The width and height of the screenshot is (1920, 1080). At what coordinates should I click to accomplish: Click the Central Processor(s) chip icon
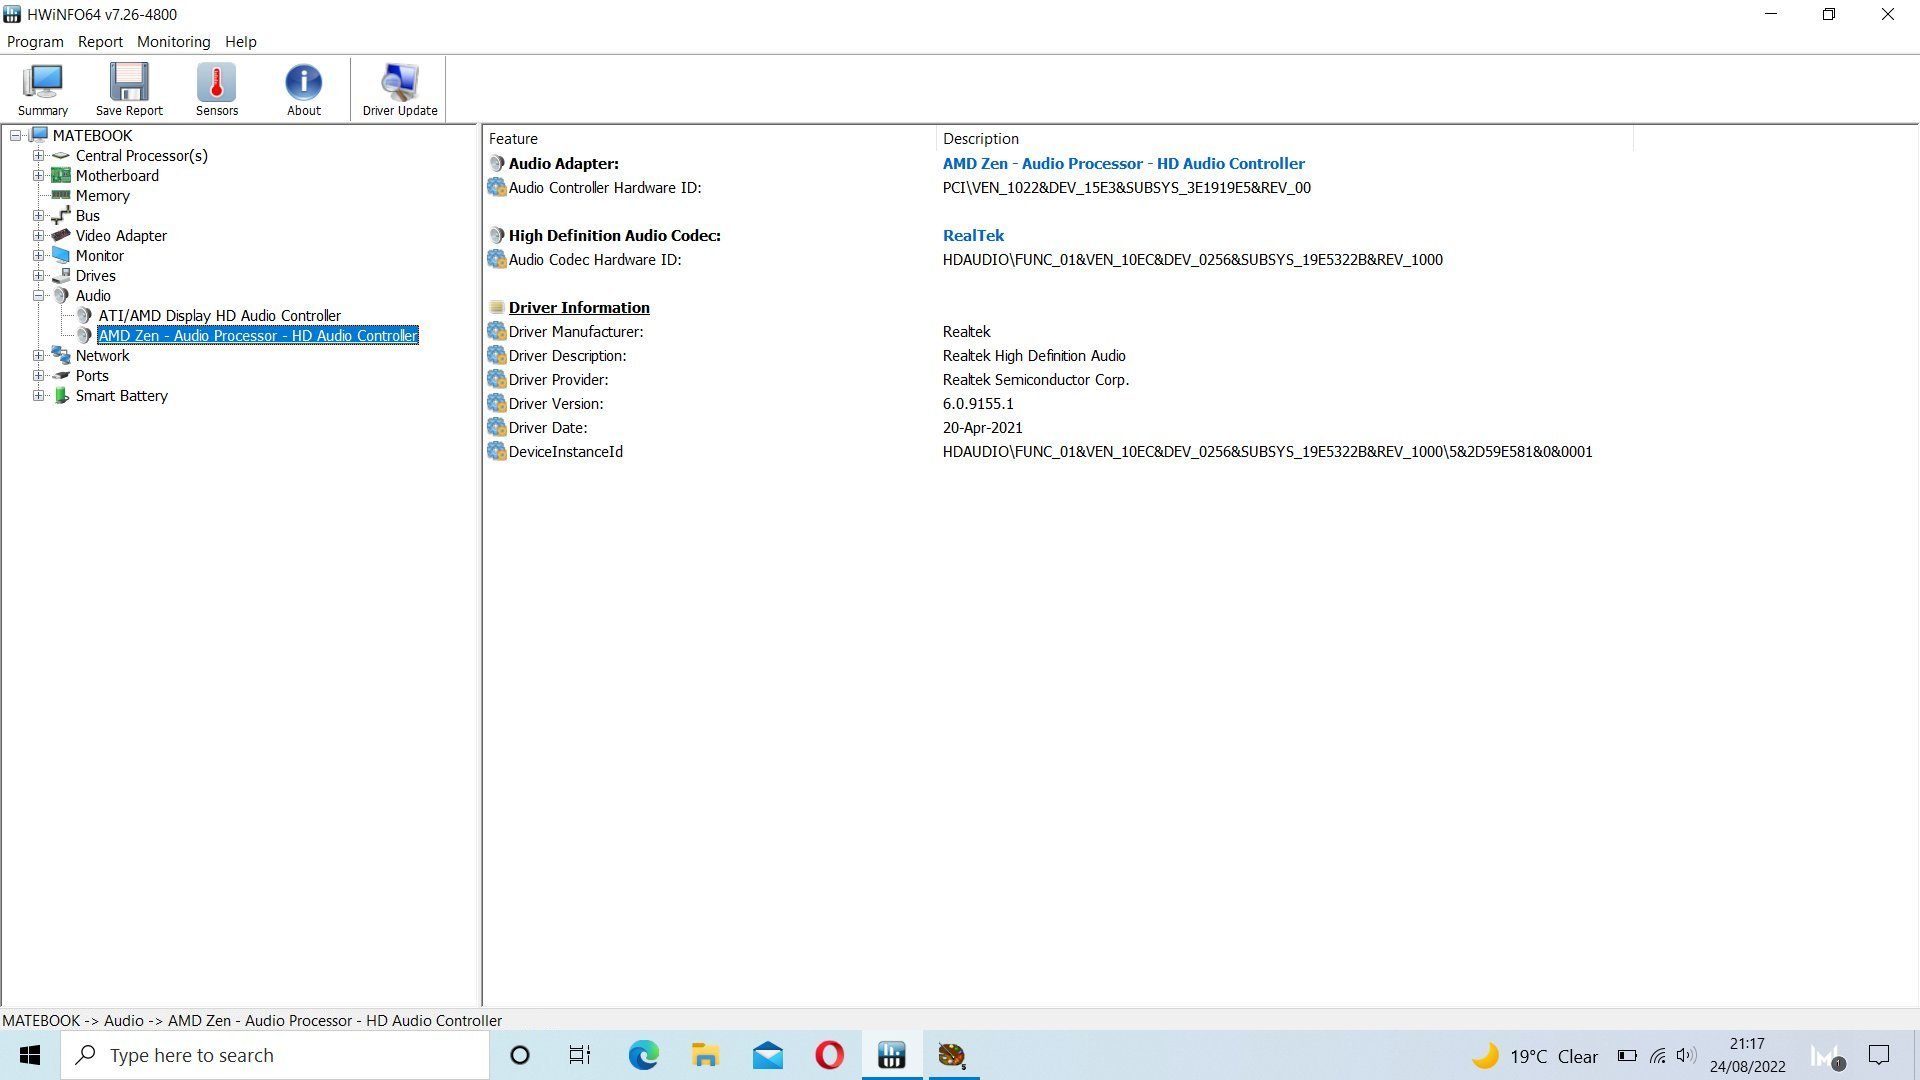pyautogui.click(x=61, y=155)
